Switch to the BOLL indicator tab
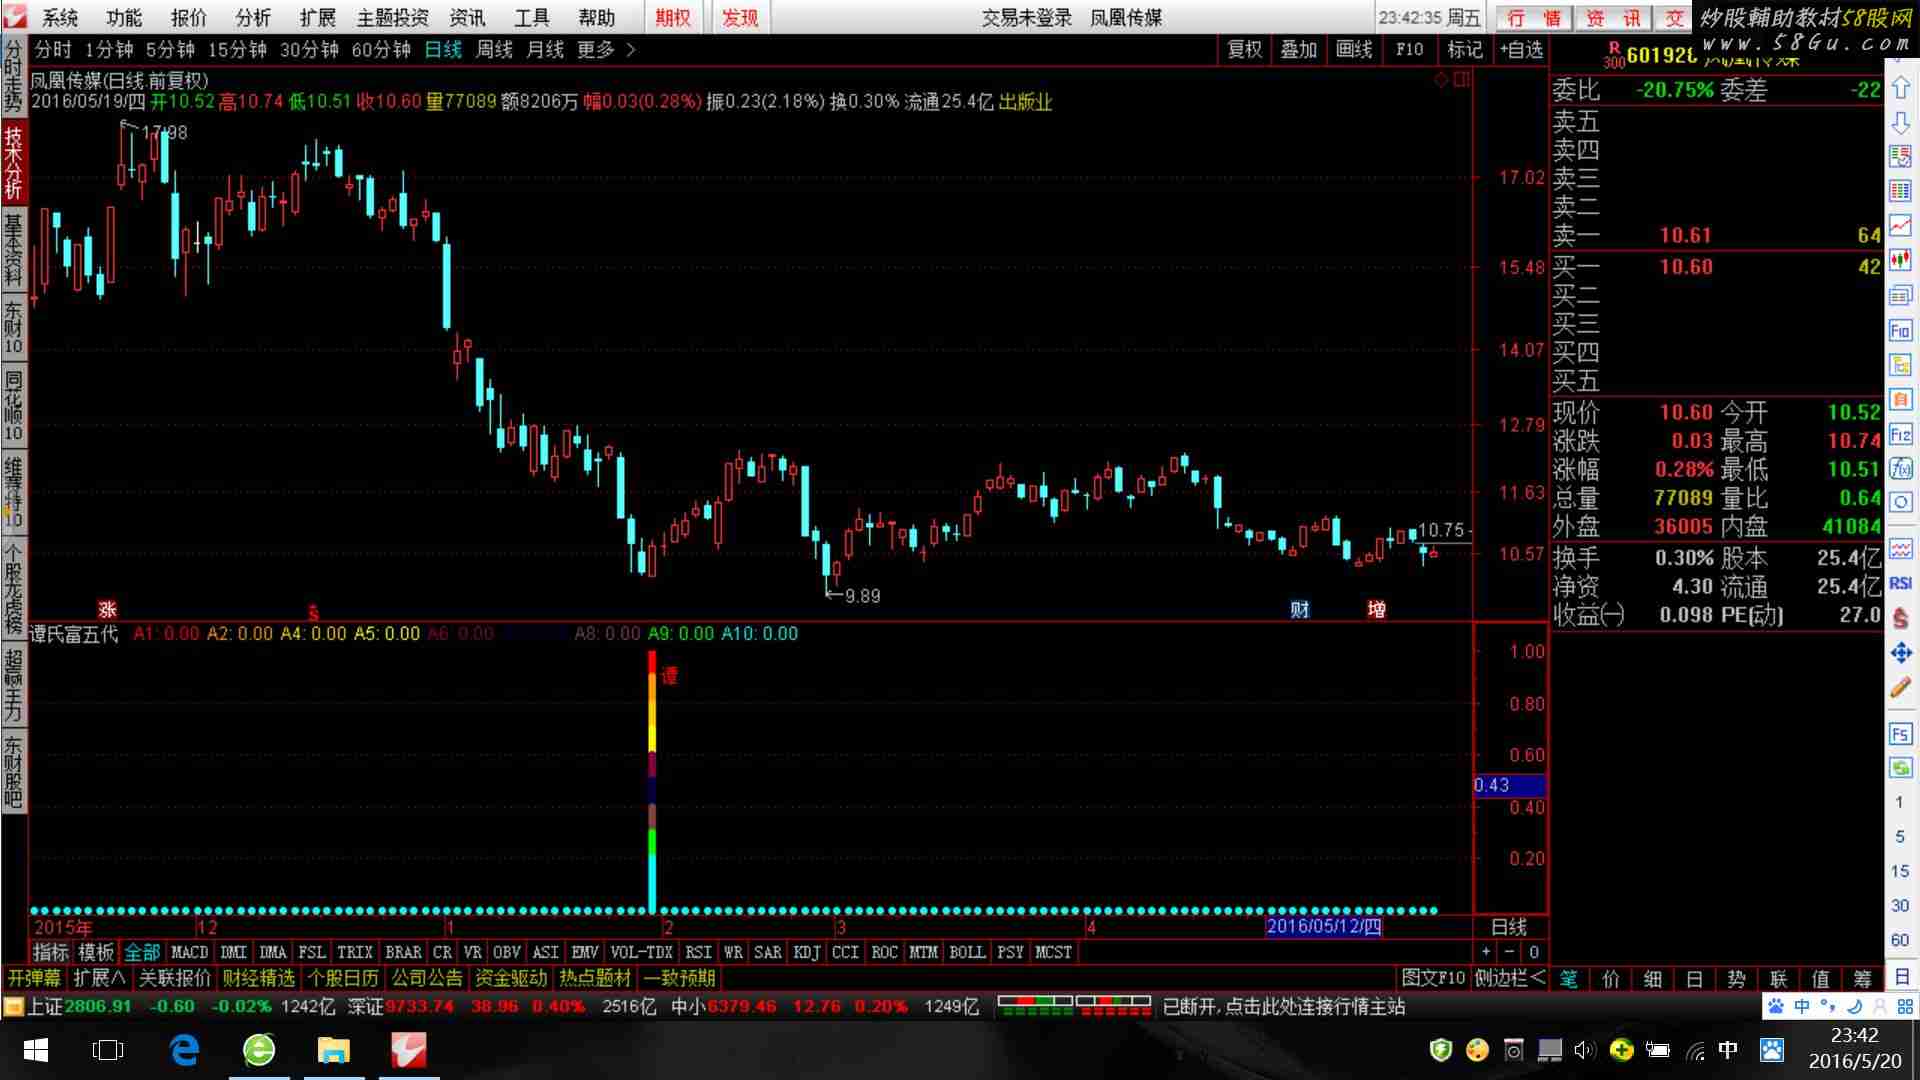 point(967,952)
